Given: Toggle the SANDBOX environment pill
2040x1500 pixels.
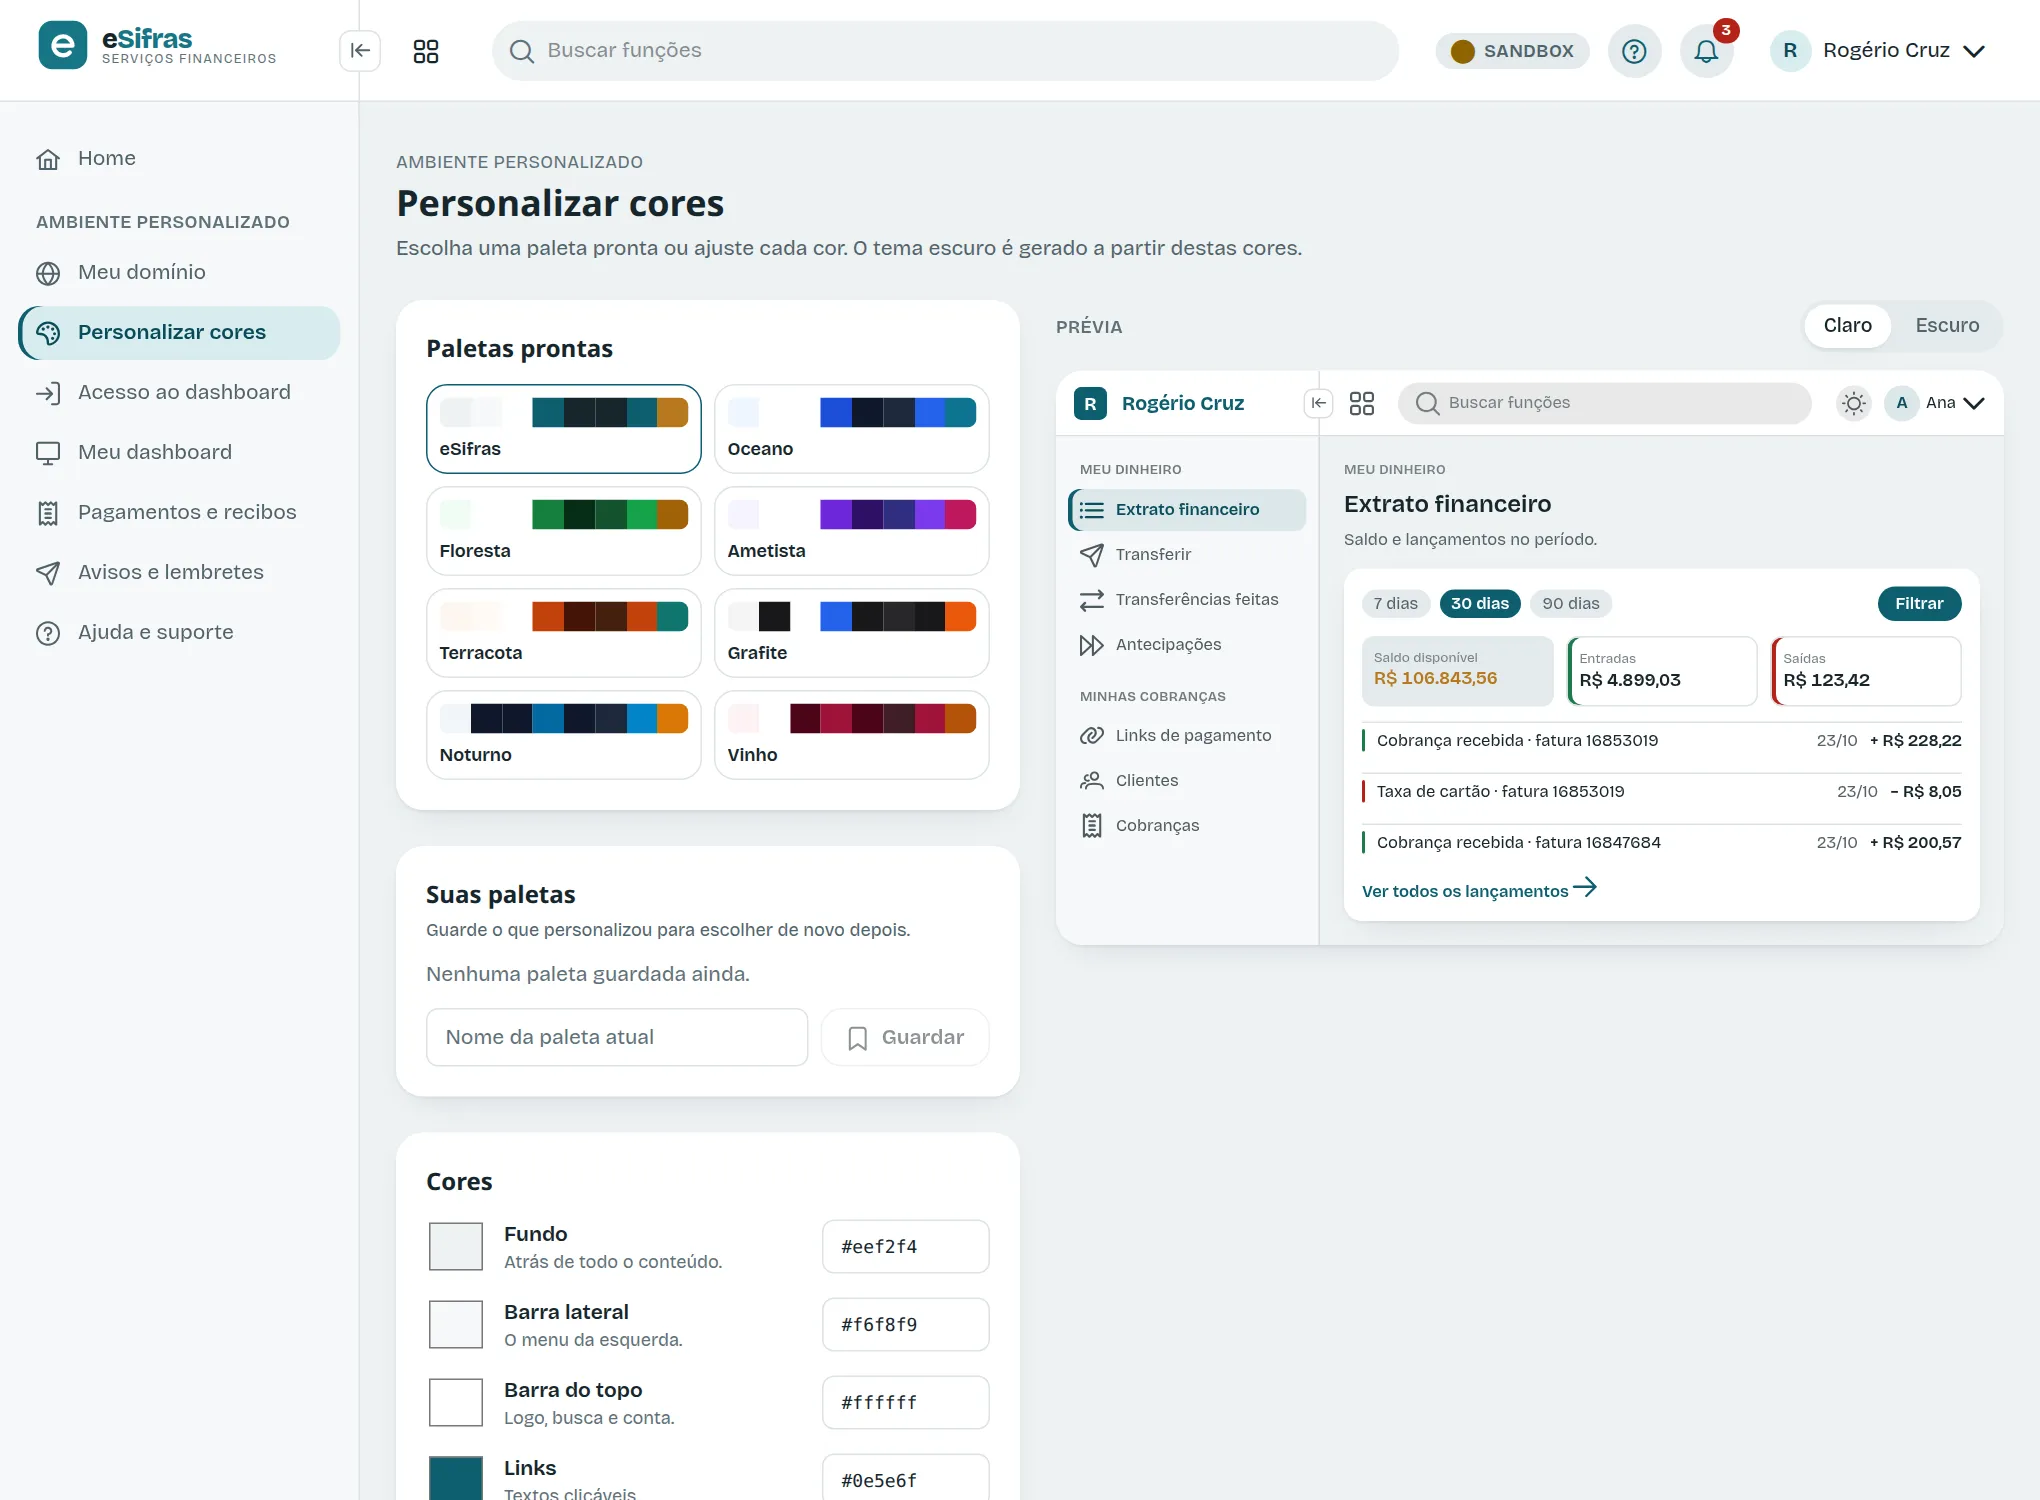Looking at the screenshot, I should point(1512,51).
